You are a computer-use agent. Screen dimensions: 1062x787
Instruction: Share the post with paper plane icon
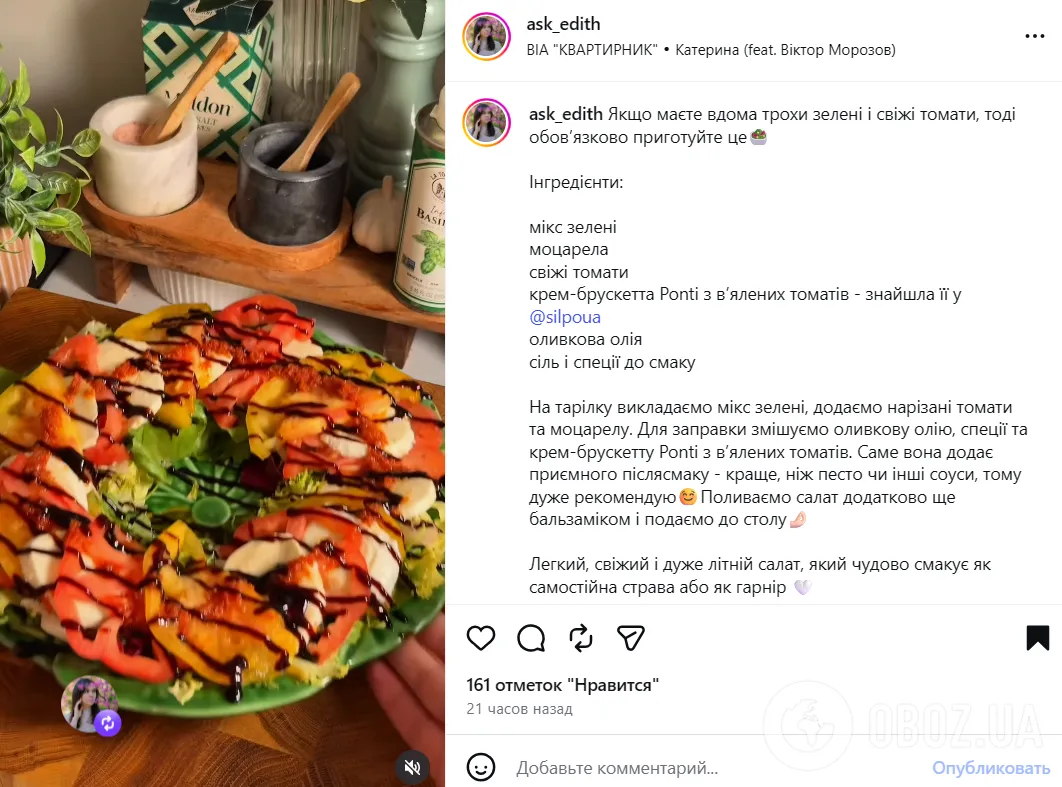[x=631, y=638]
